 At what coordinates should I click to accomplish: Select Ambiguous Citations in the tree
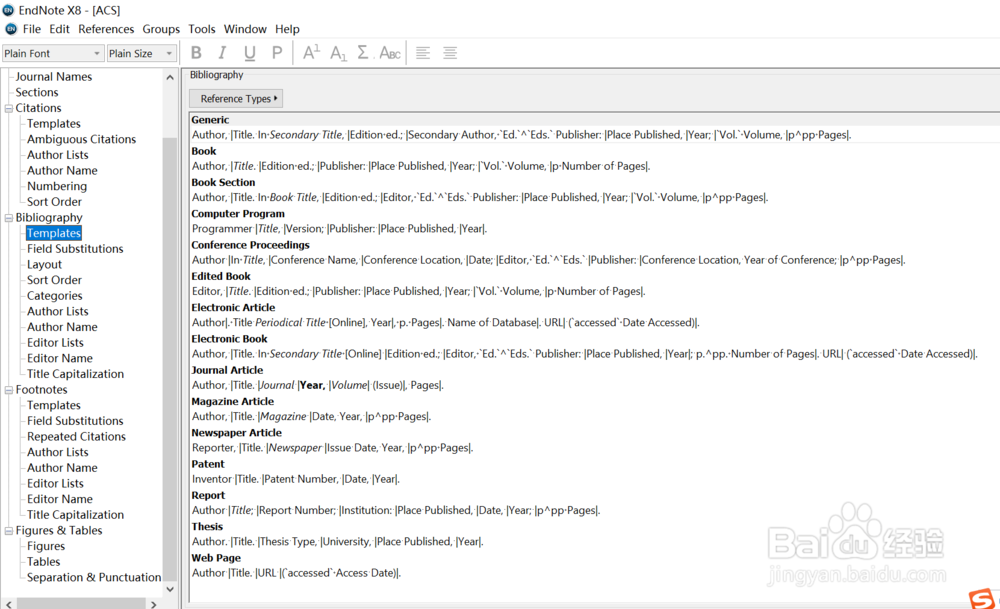coord(81,139)
